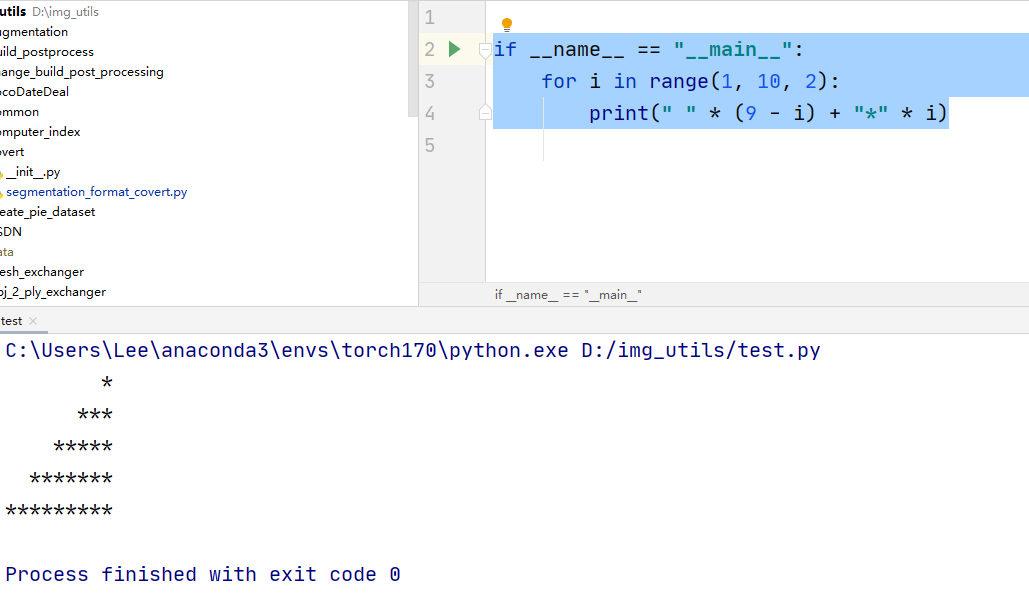
Task: Select the computer_index folder
Action: (40, 132)
